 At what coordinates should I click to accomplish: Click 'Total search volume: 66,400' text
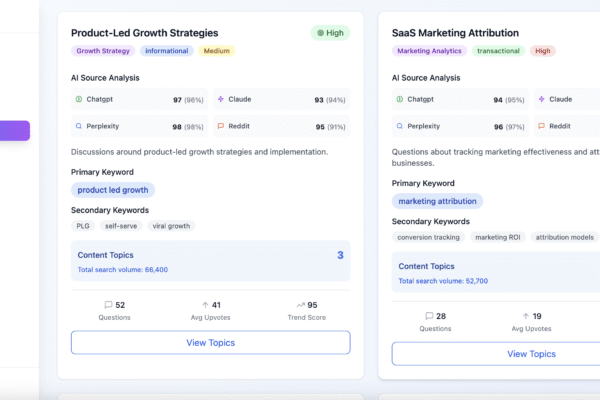point(123,270)
